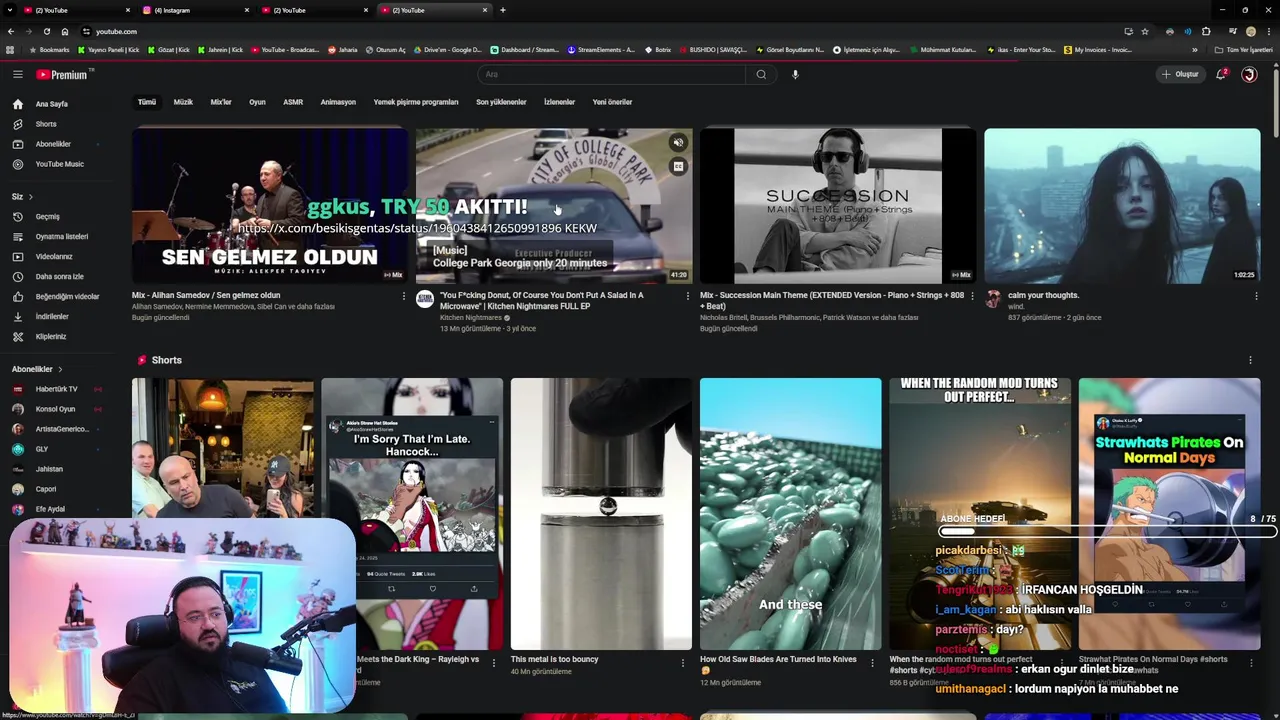Screen dimensions: 1280x720
Task: Open Beğendiğim videolar list
Action: [x=67, y=296]
